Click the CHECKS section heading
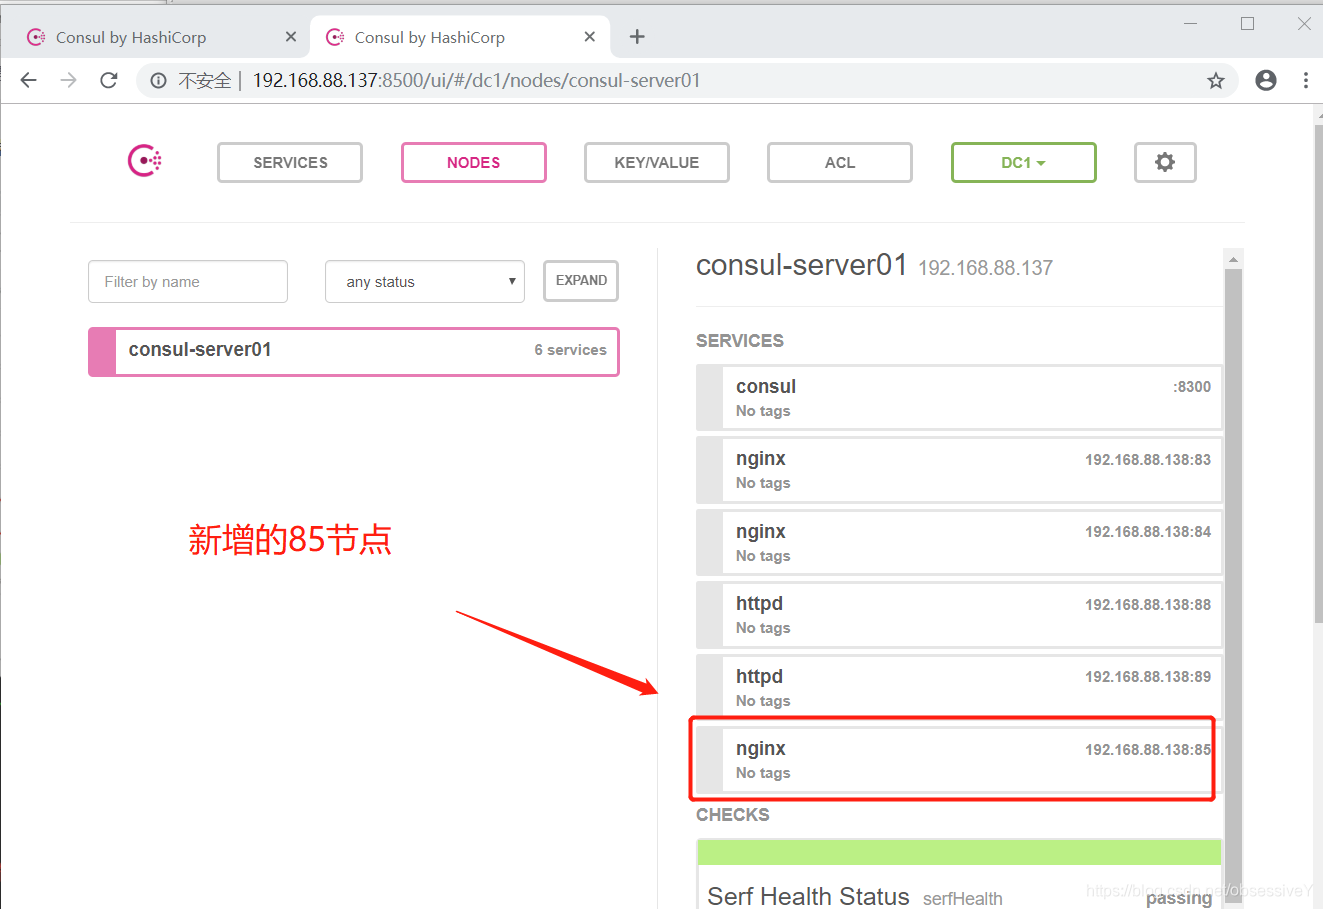This screenshot has width=1323, height=909. [733, 815]
